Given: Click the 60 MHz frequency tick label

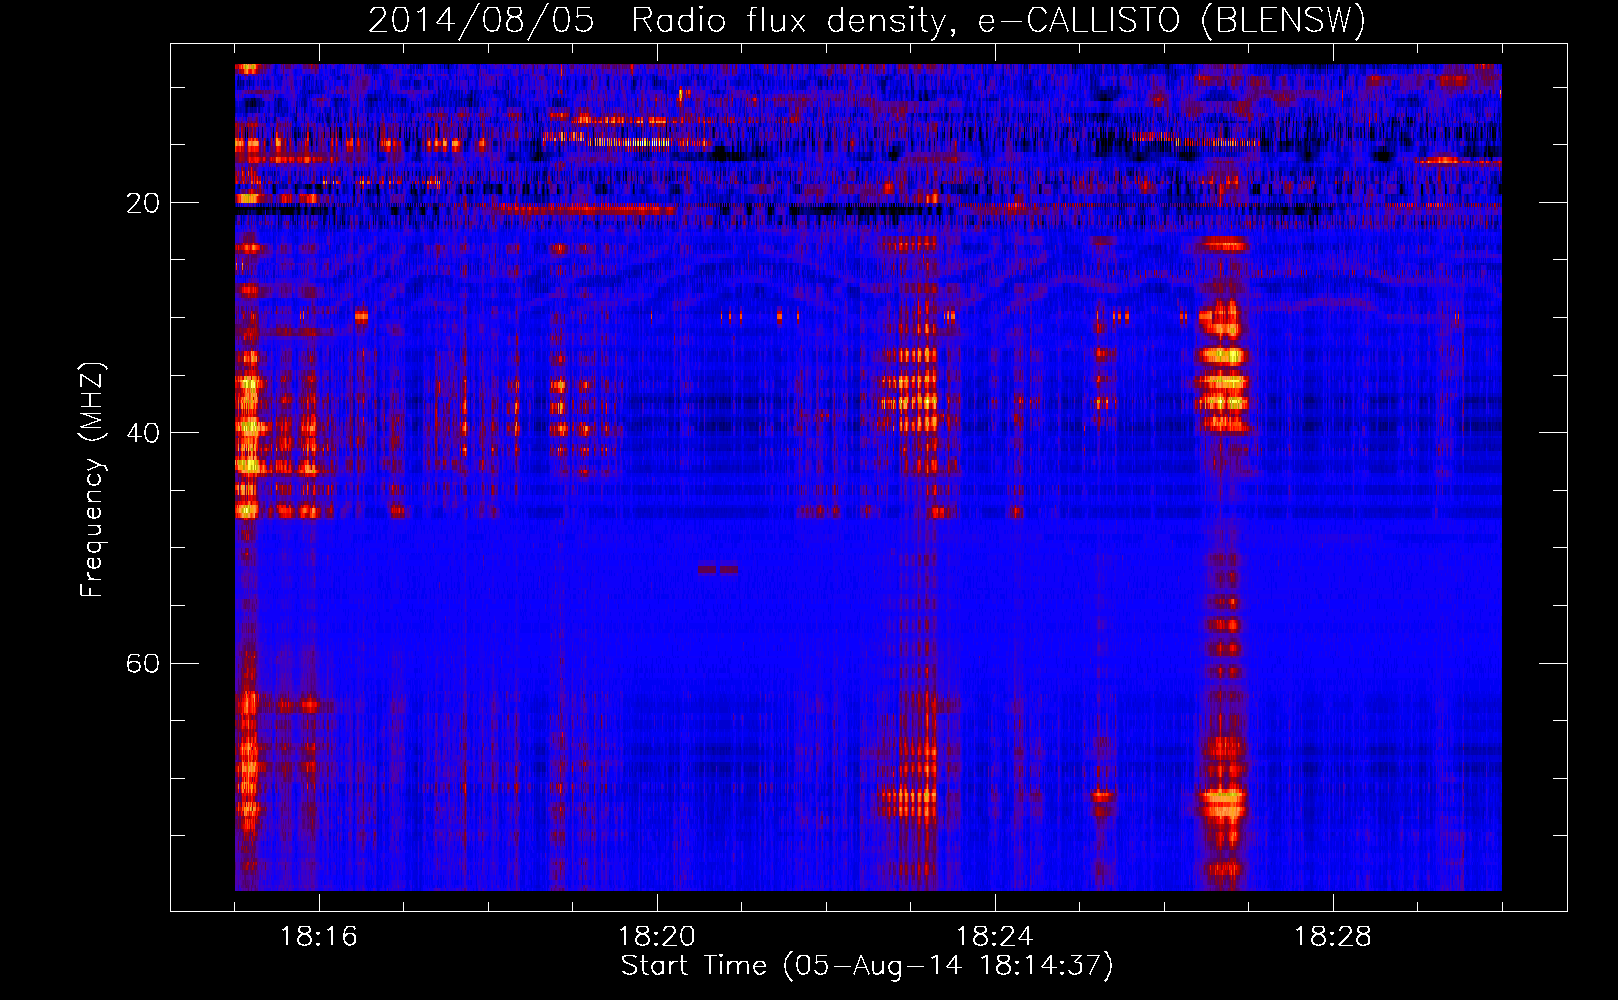Looking at the screenshot, I should 142,663.
